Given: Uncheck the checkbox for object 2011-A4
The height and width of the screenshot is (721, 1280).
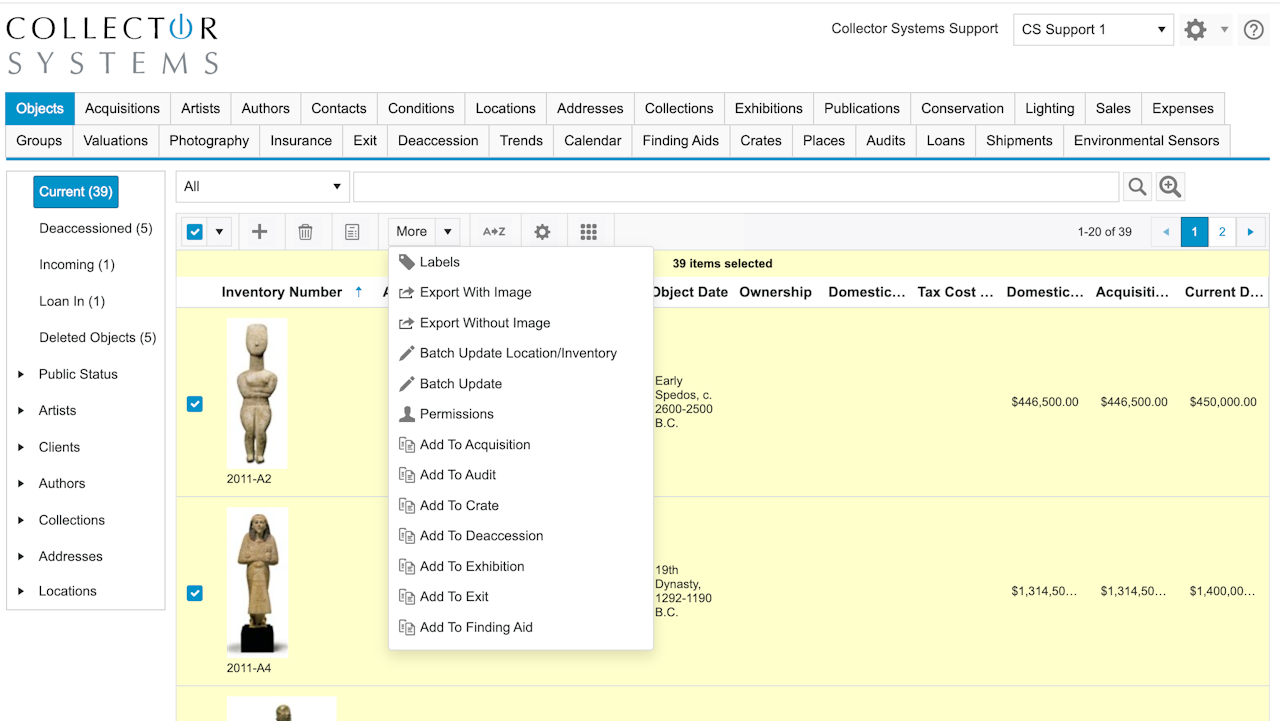Looking at the screenshot, I should tap(195, 593).
